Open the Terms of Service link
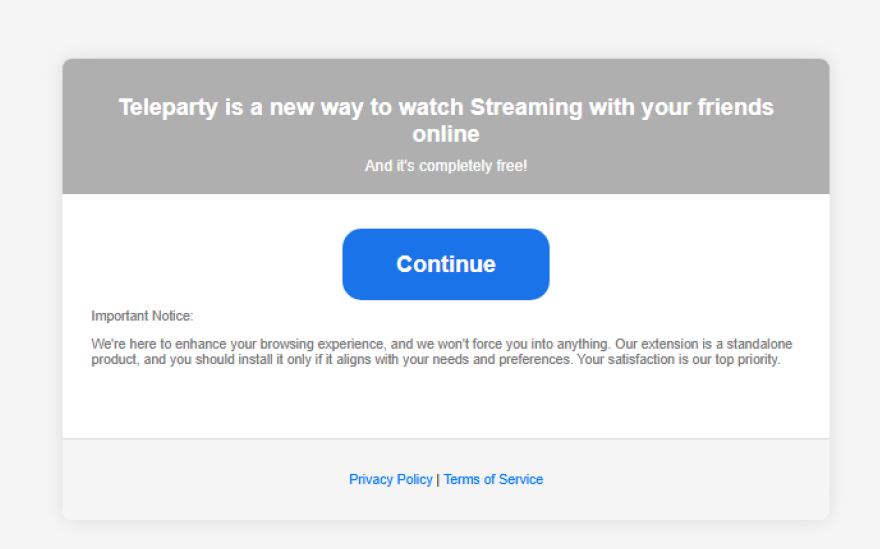Screen dimensions: 880x549 (x=493, y=480)
